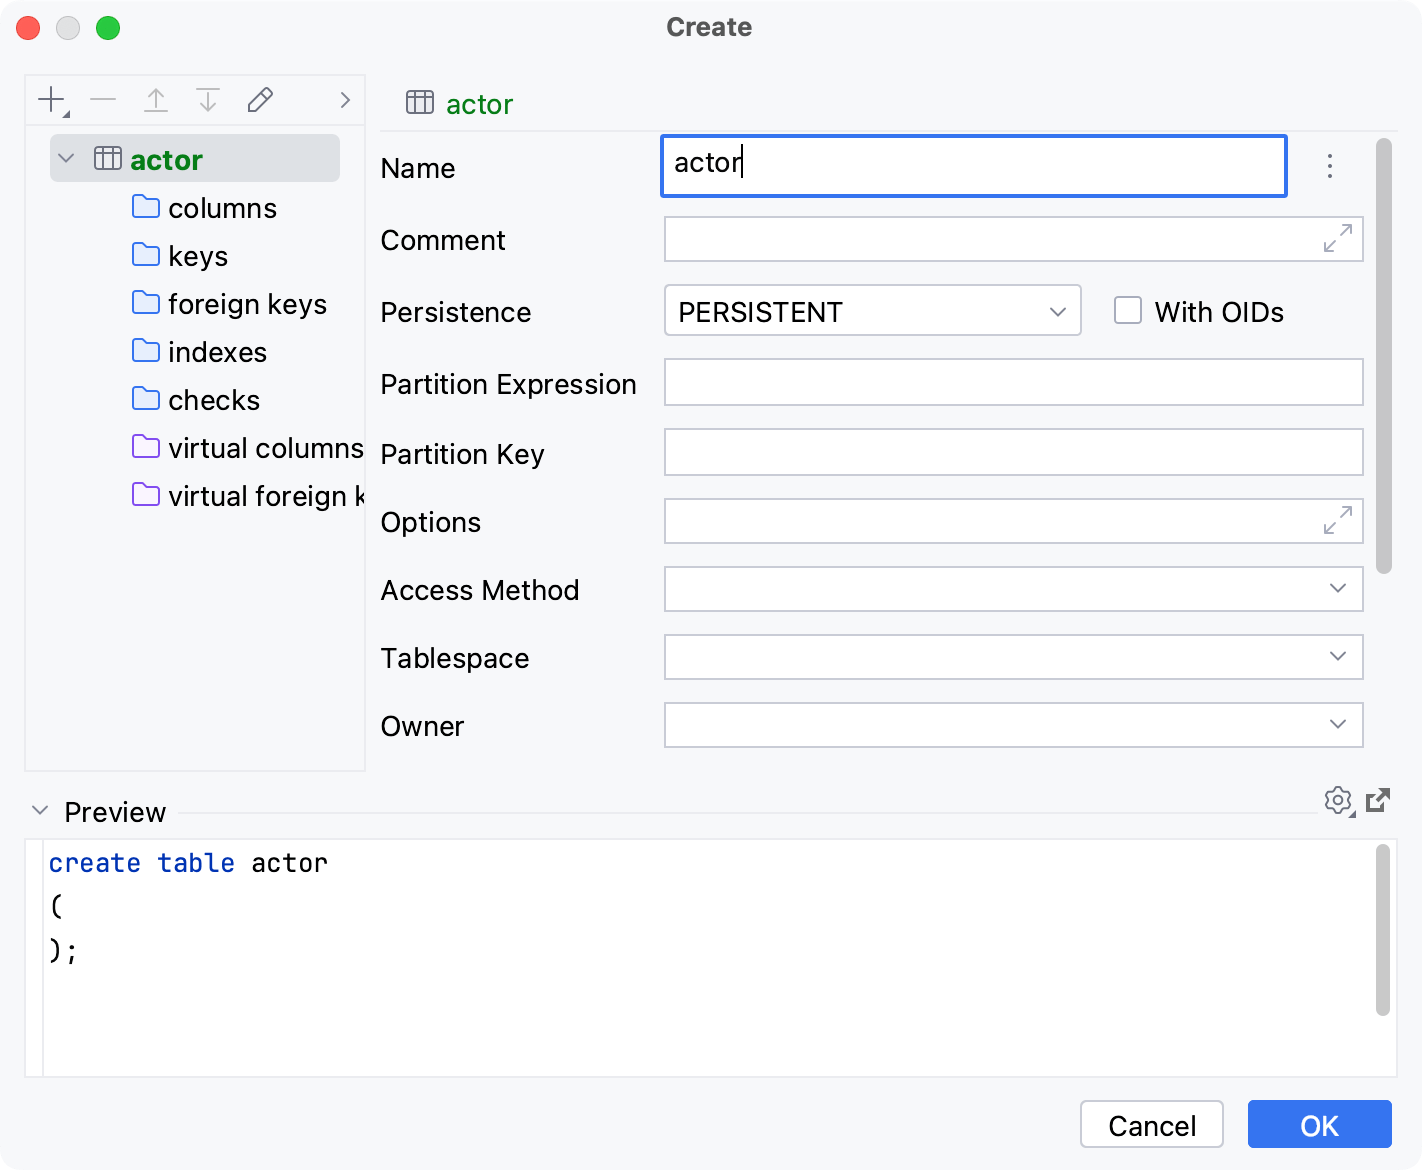
Task: Click the Edit pencil icon
Action: (260, 100)
